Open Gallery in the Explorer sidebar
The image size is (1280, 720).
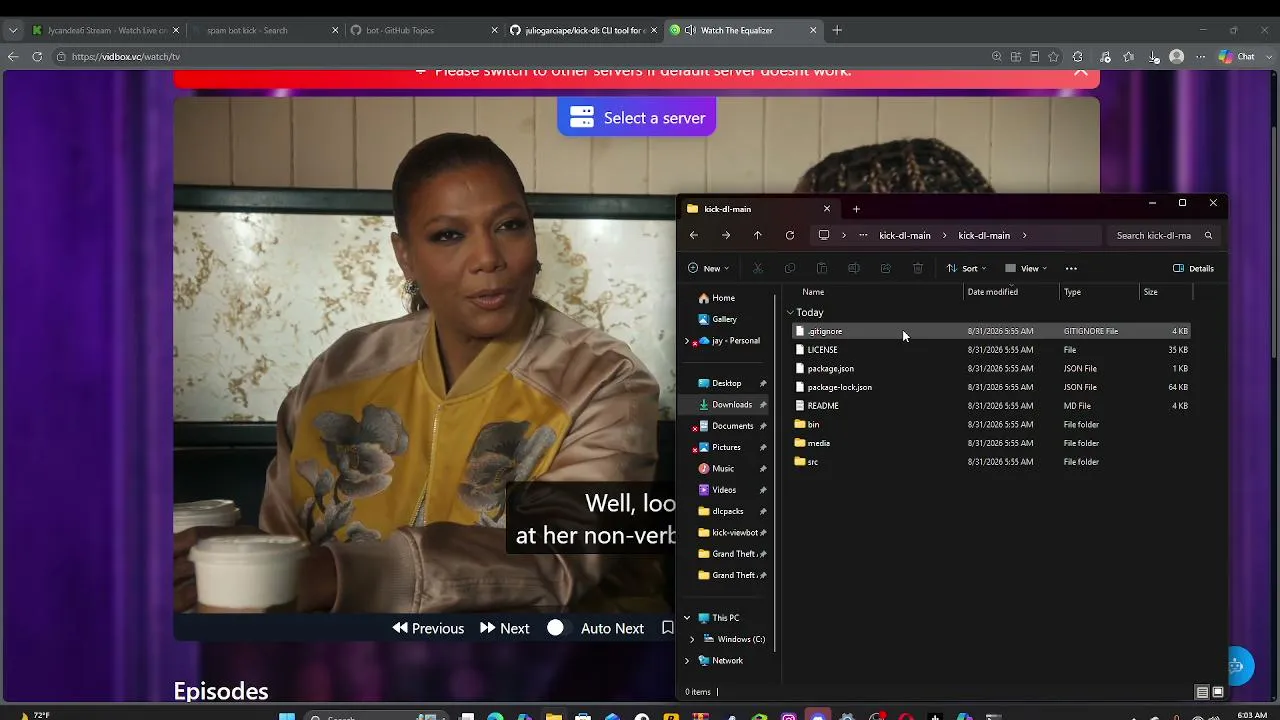click(724, 320)
